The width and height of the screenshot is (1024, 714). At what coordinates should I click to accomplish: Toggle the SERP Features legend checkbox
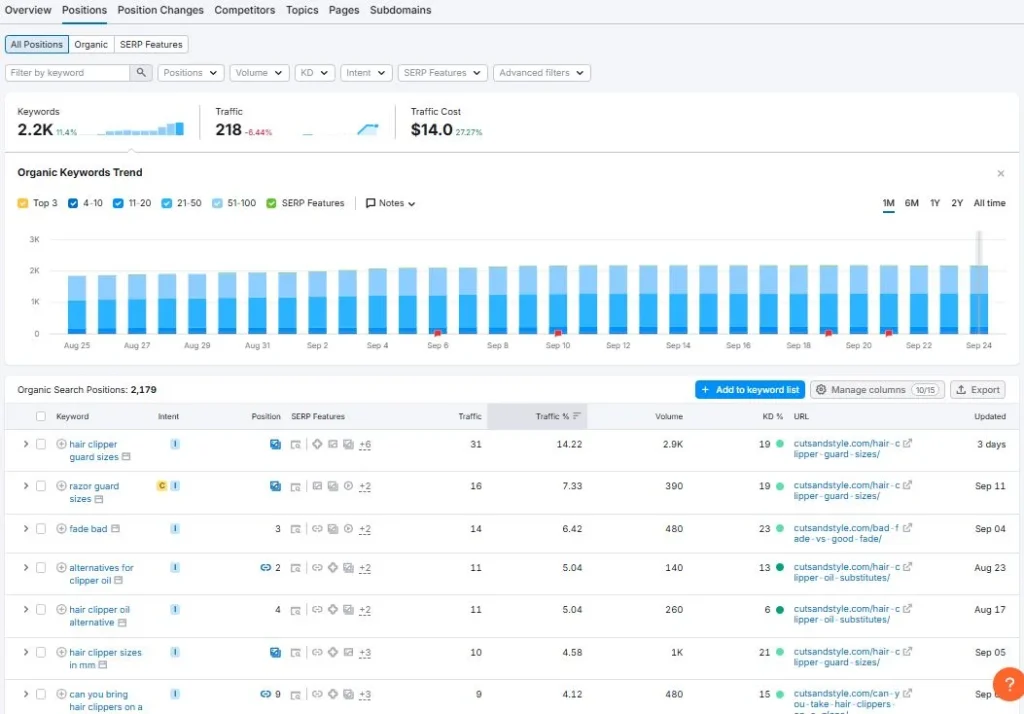272,203
